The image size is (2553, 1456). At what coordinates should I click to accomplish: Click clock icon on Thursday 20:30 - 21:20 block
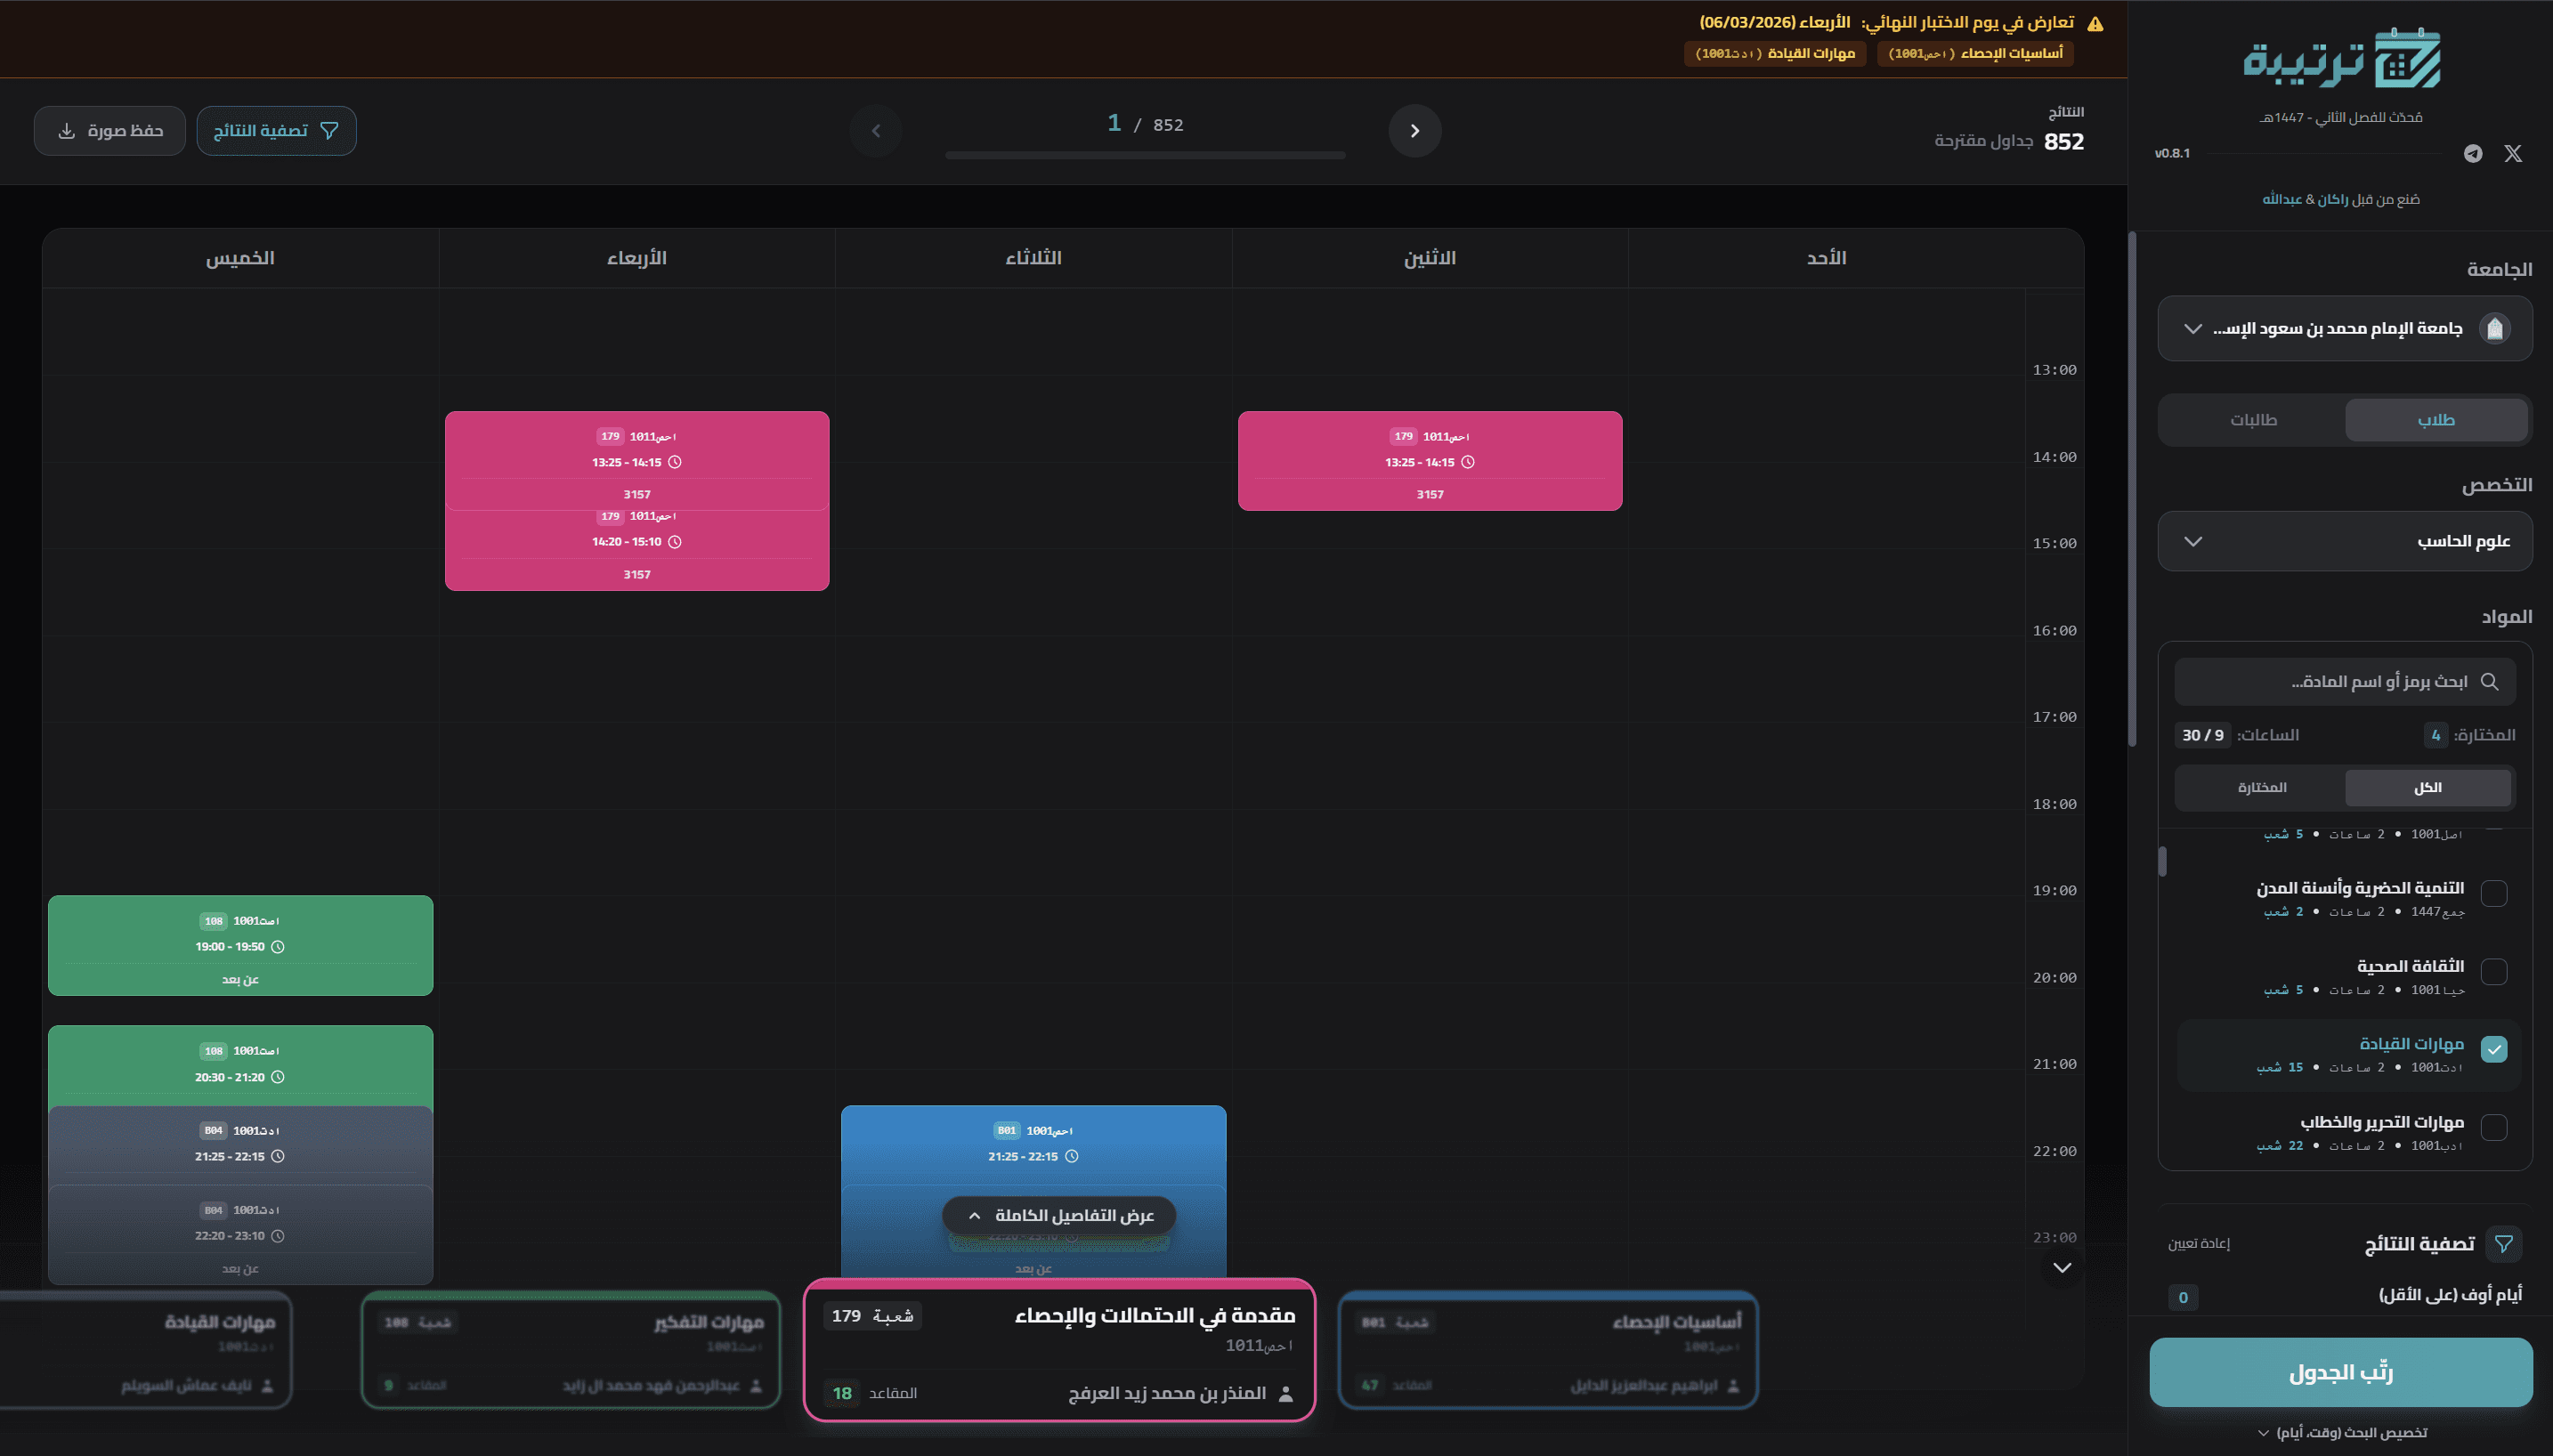[278, 1077]
